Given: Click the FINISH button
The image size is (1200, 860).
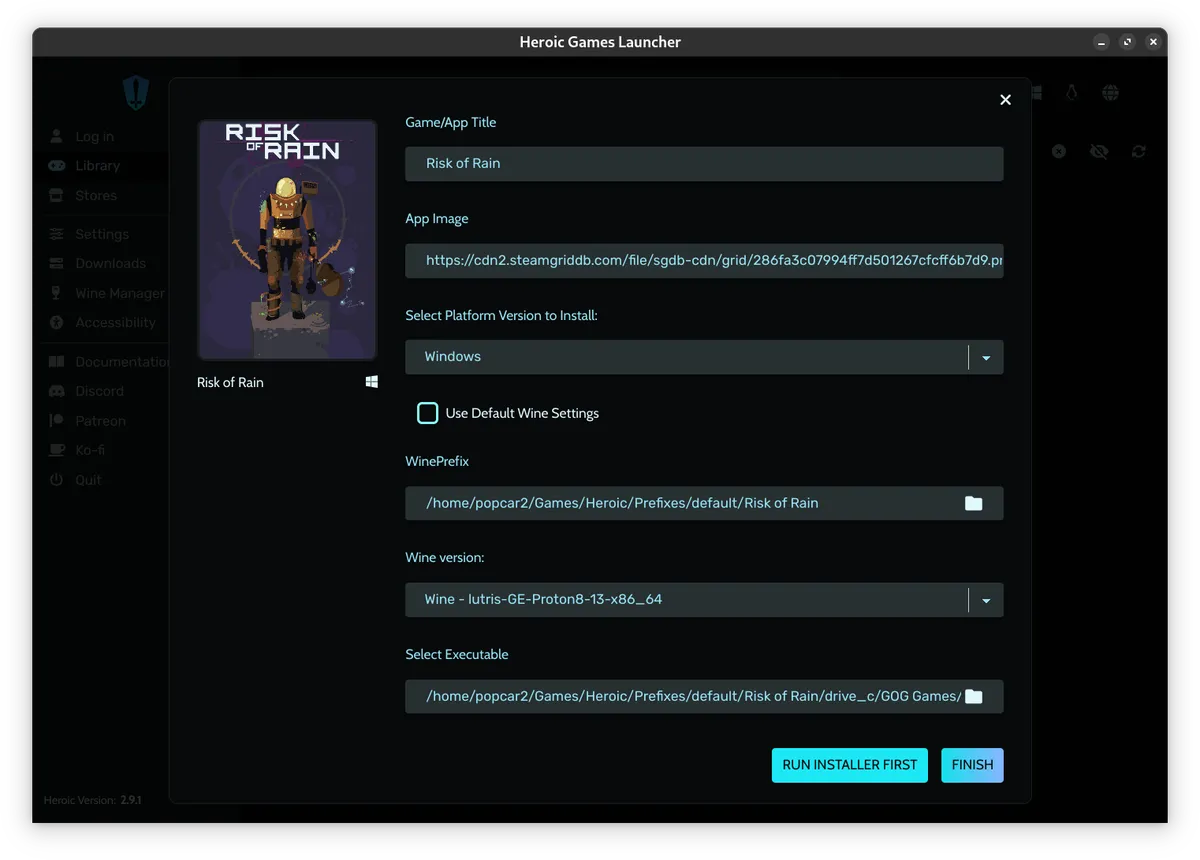Looking at the screenshot, I should coord(972,765).
